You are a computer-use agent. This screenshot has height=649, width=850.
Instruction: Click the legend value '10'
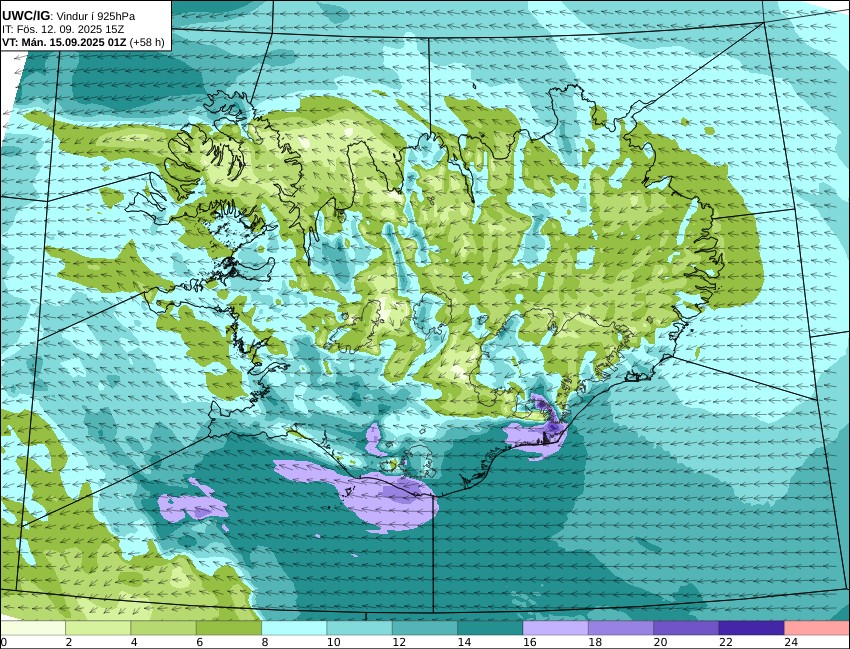[333, 642]
